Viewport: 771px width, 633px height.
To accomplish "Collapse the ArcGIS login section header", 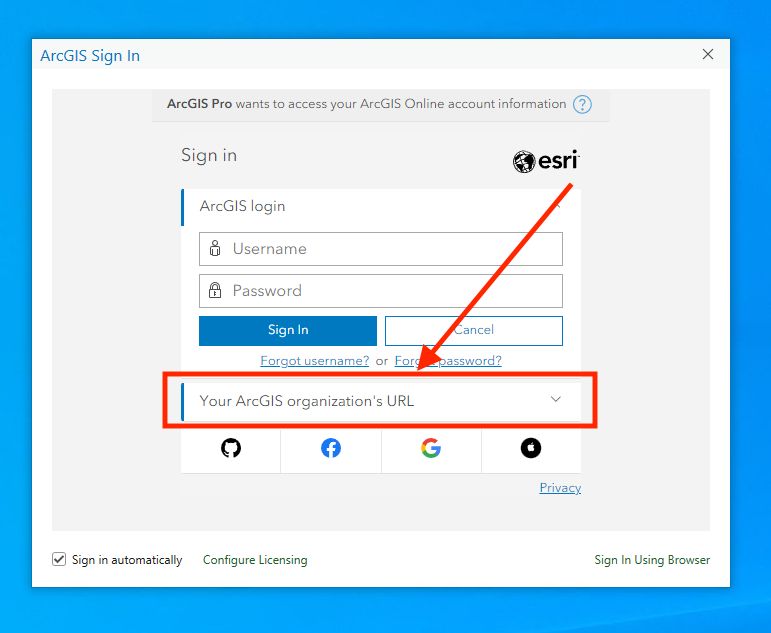I will tap(381, 206).
